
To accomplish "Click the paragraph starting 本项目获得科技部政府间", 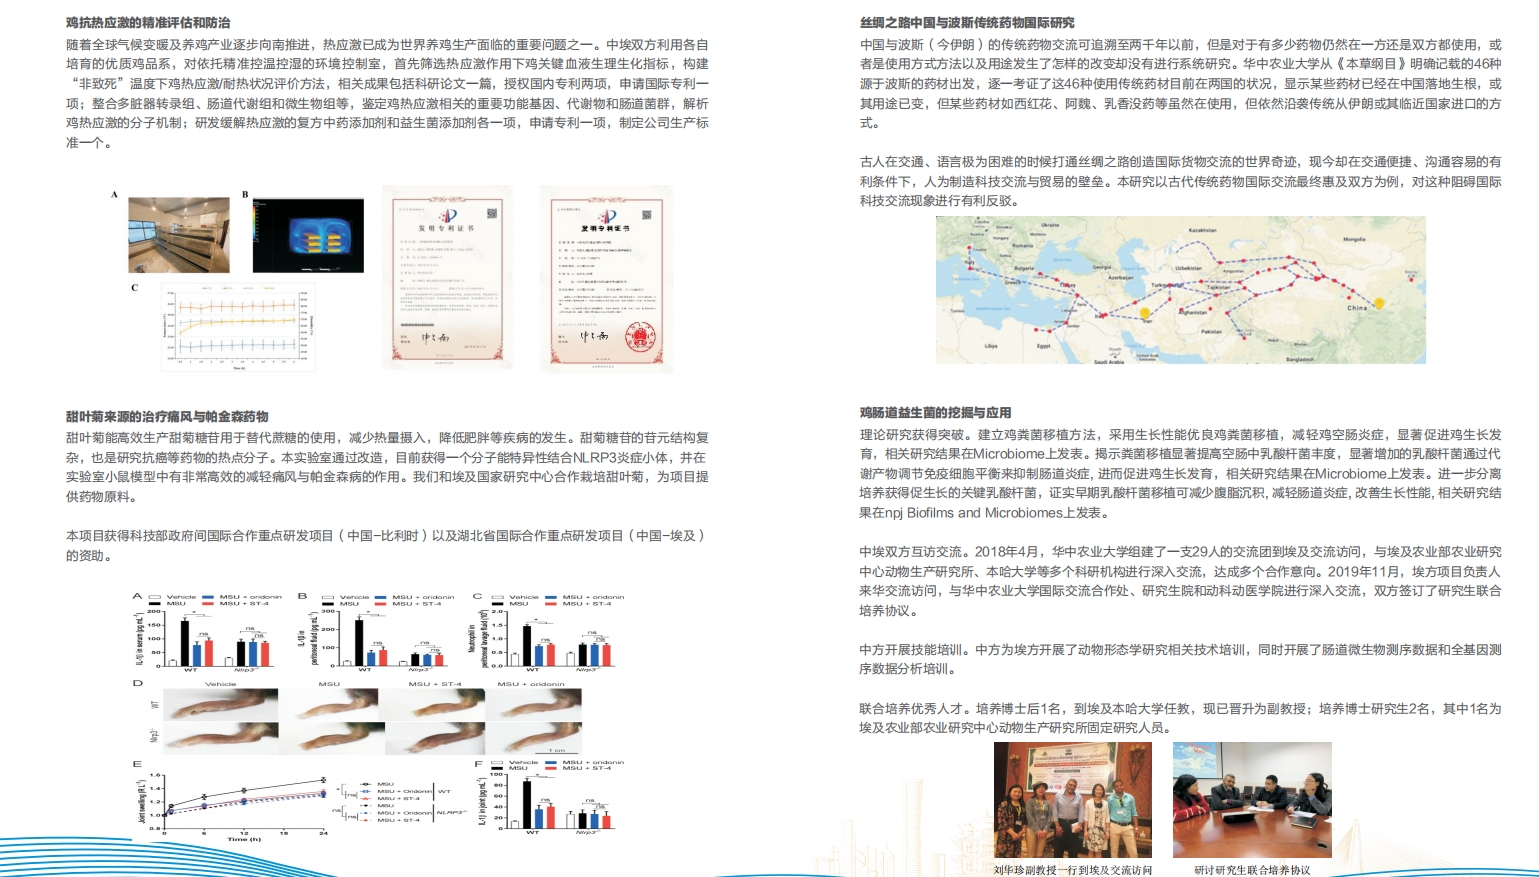I will (388, 545).
